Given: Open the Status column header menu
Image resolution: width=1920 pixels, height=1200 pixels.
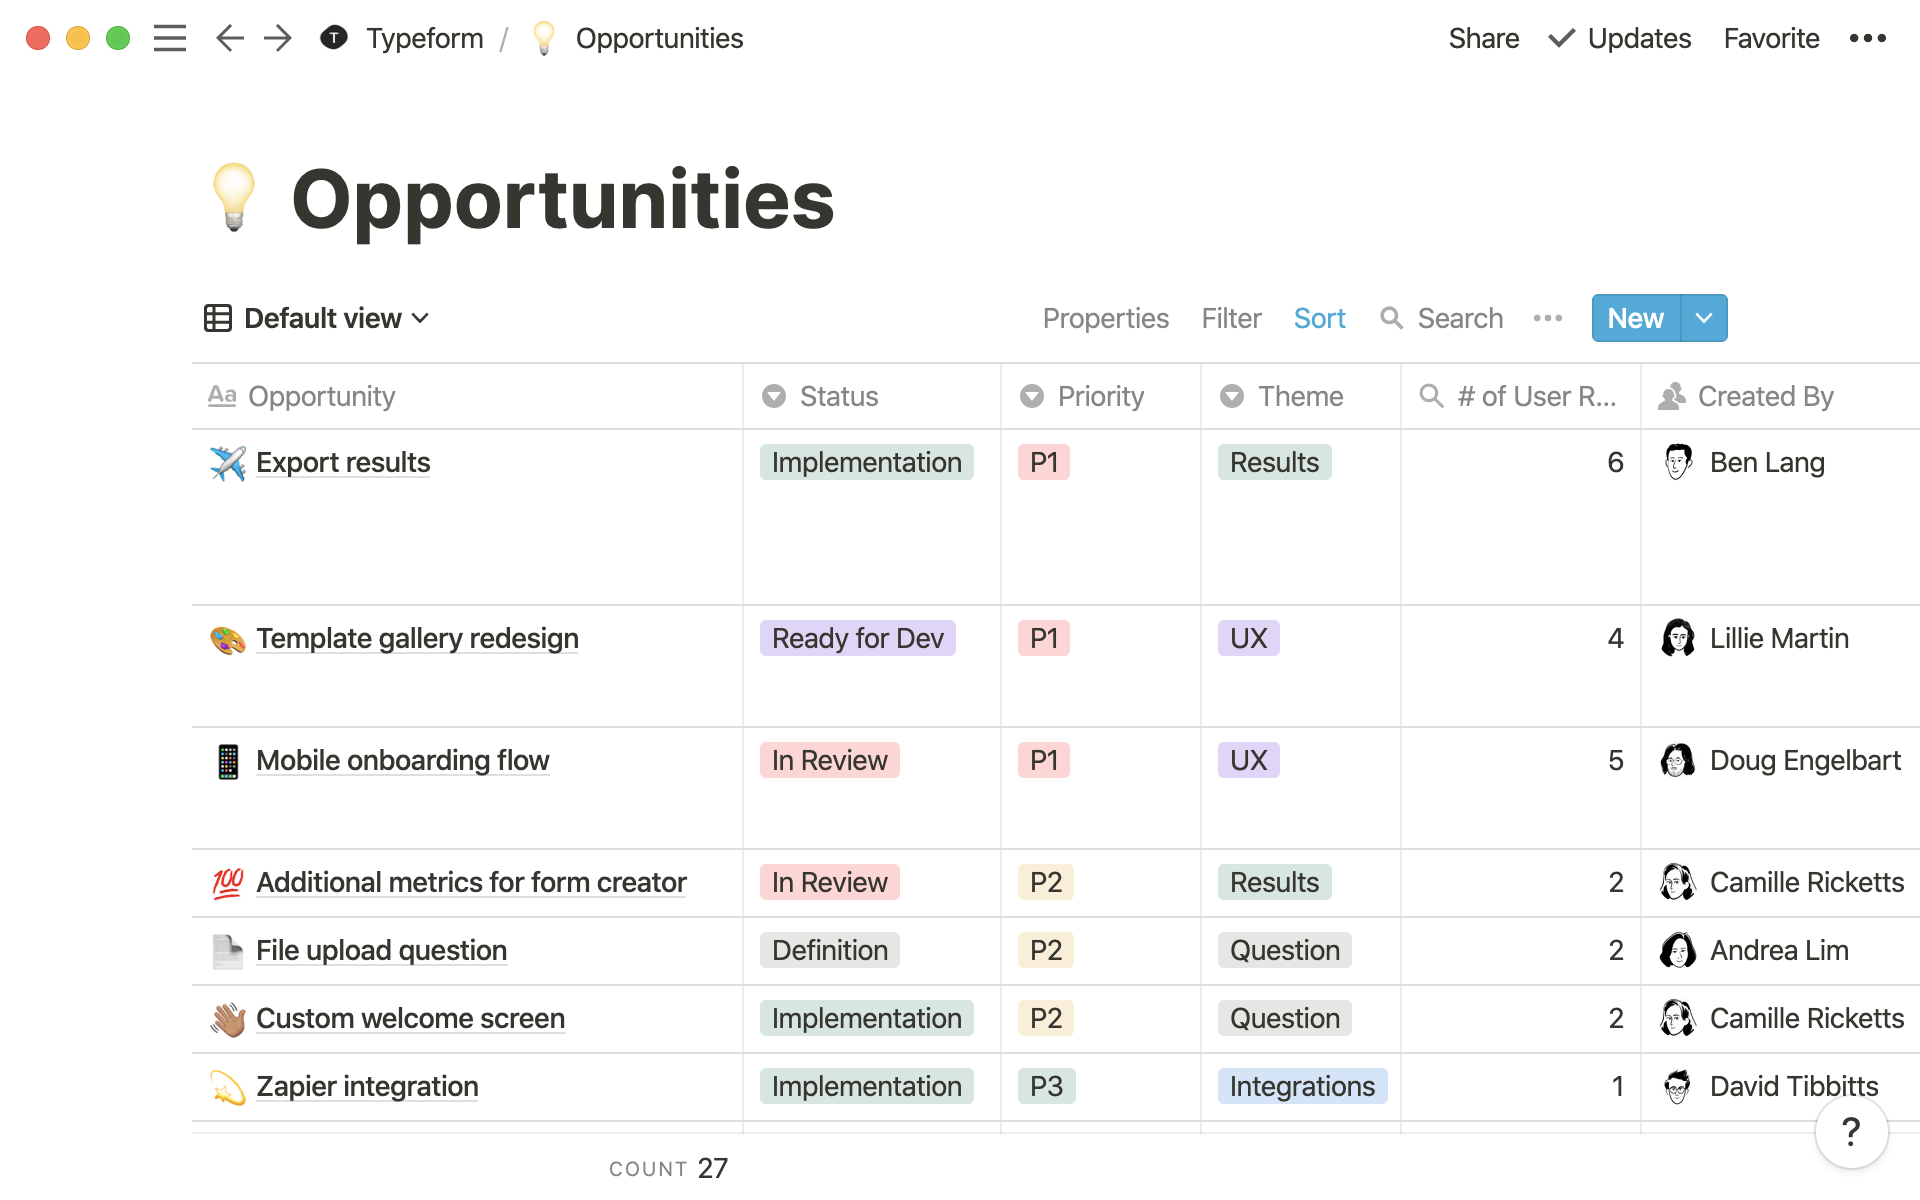Looking at the screenshot, I should tap(838, 396).
